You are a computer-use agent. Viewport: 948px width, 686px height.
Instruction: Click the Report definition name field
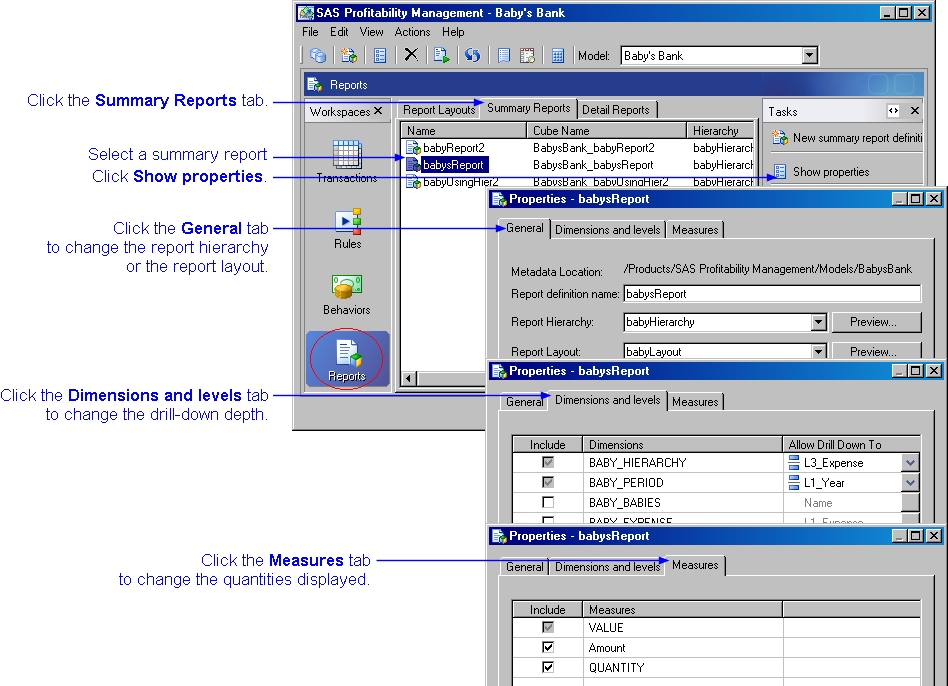pos(770,293)
